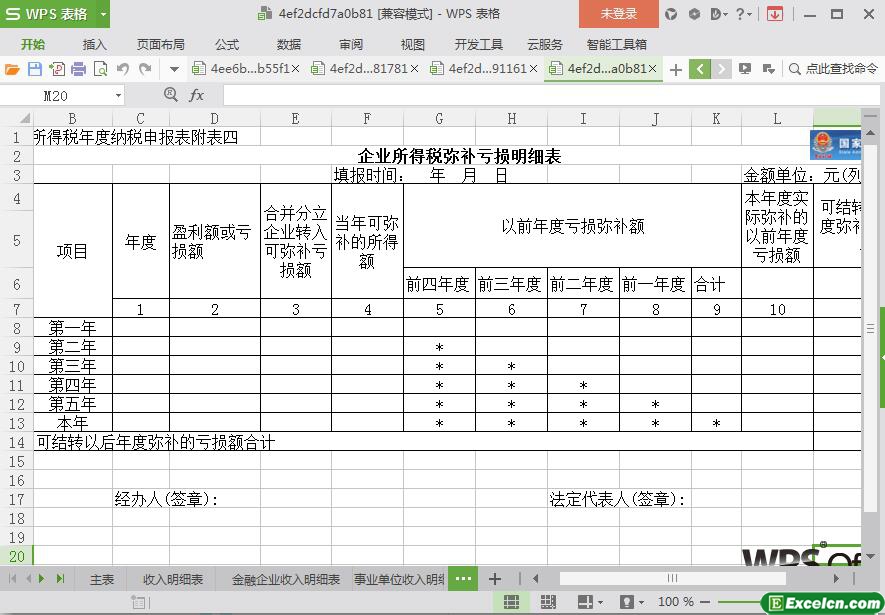Click the 未登录 login button
Image resolution: width=885 pixels, height=615 pixels.
click(x=618, y=14)
